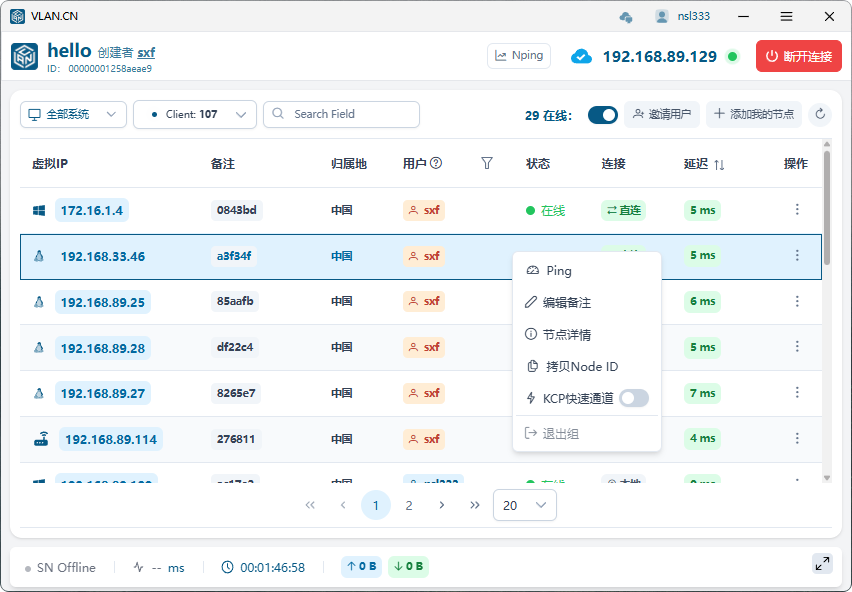Open the Nping button

click(x=519, y=56)
